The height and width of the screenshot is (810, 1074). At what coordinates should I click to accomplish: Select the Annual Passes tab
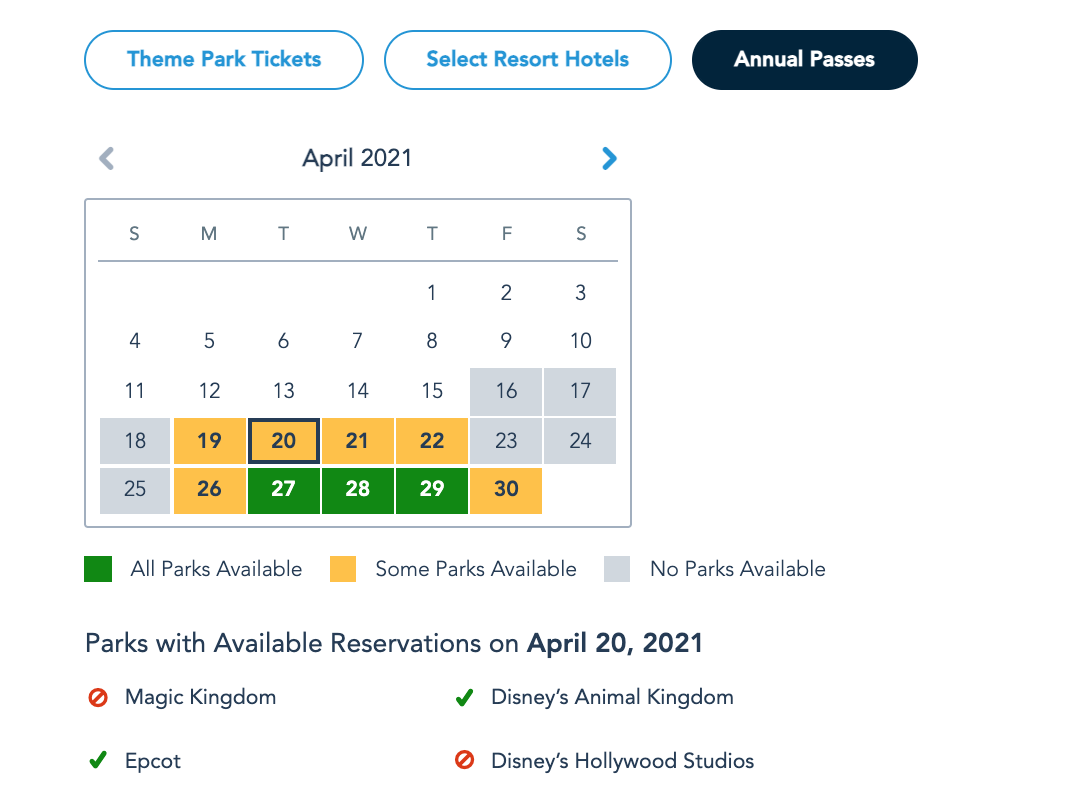tap(804, 59)
